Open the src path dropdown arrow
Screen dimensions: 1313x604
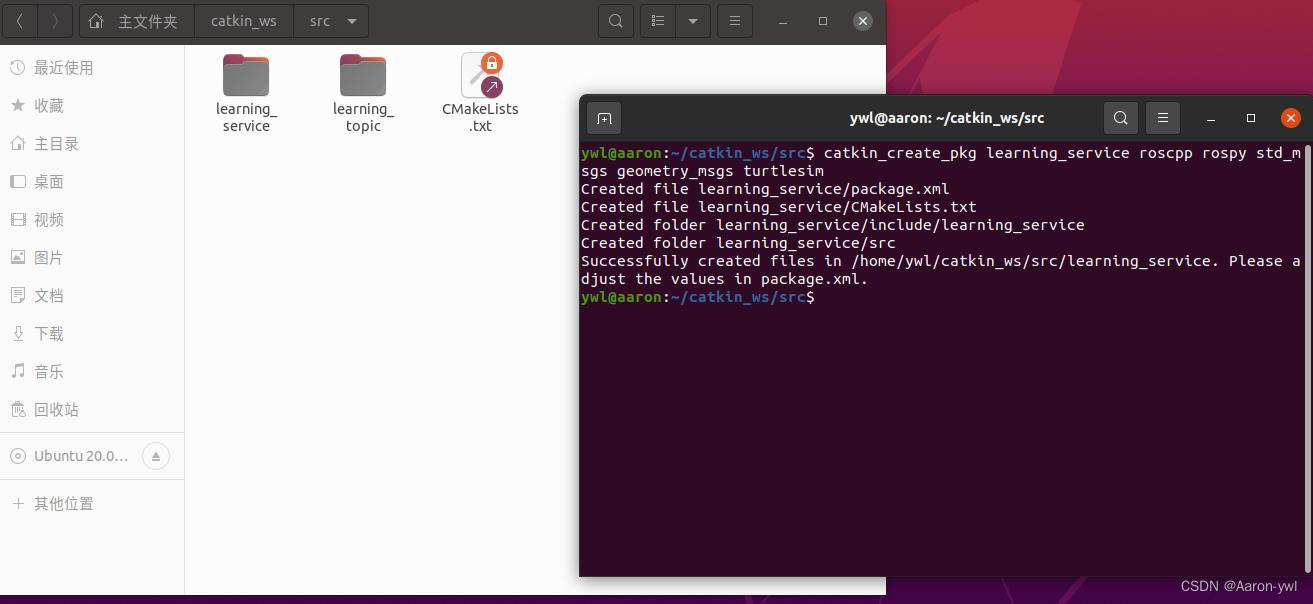click(x=351, y=21)
